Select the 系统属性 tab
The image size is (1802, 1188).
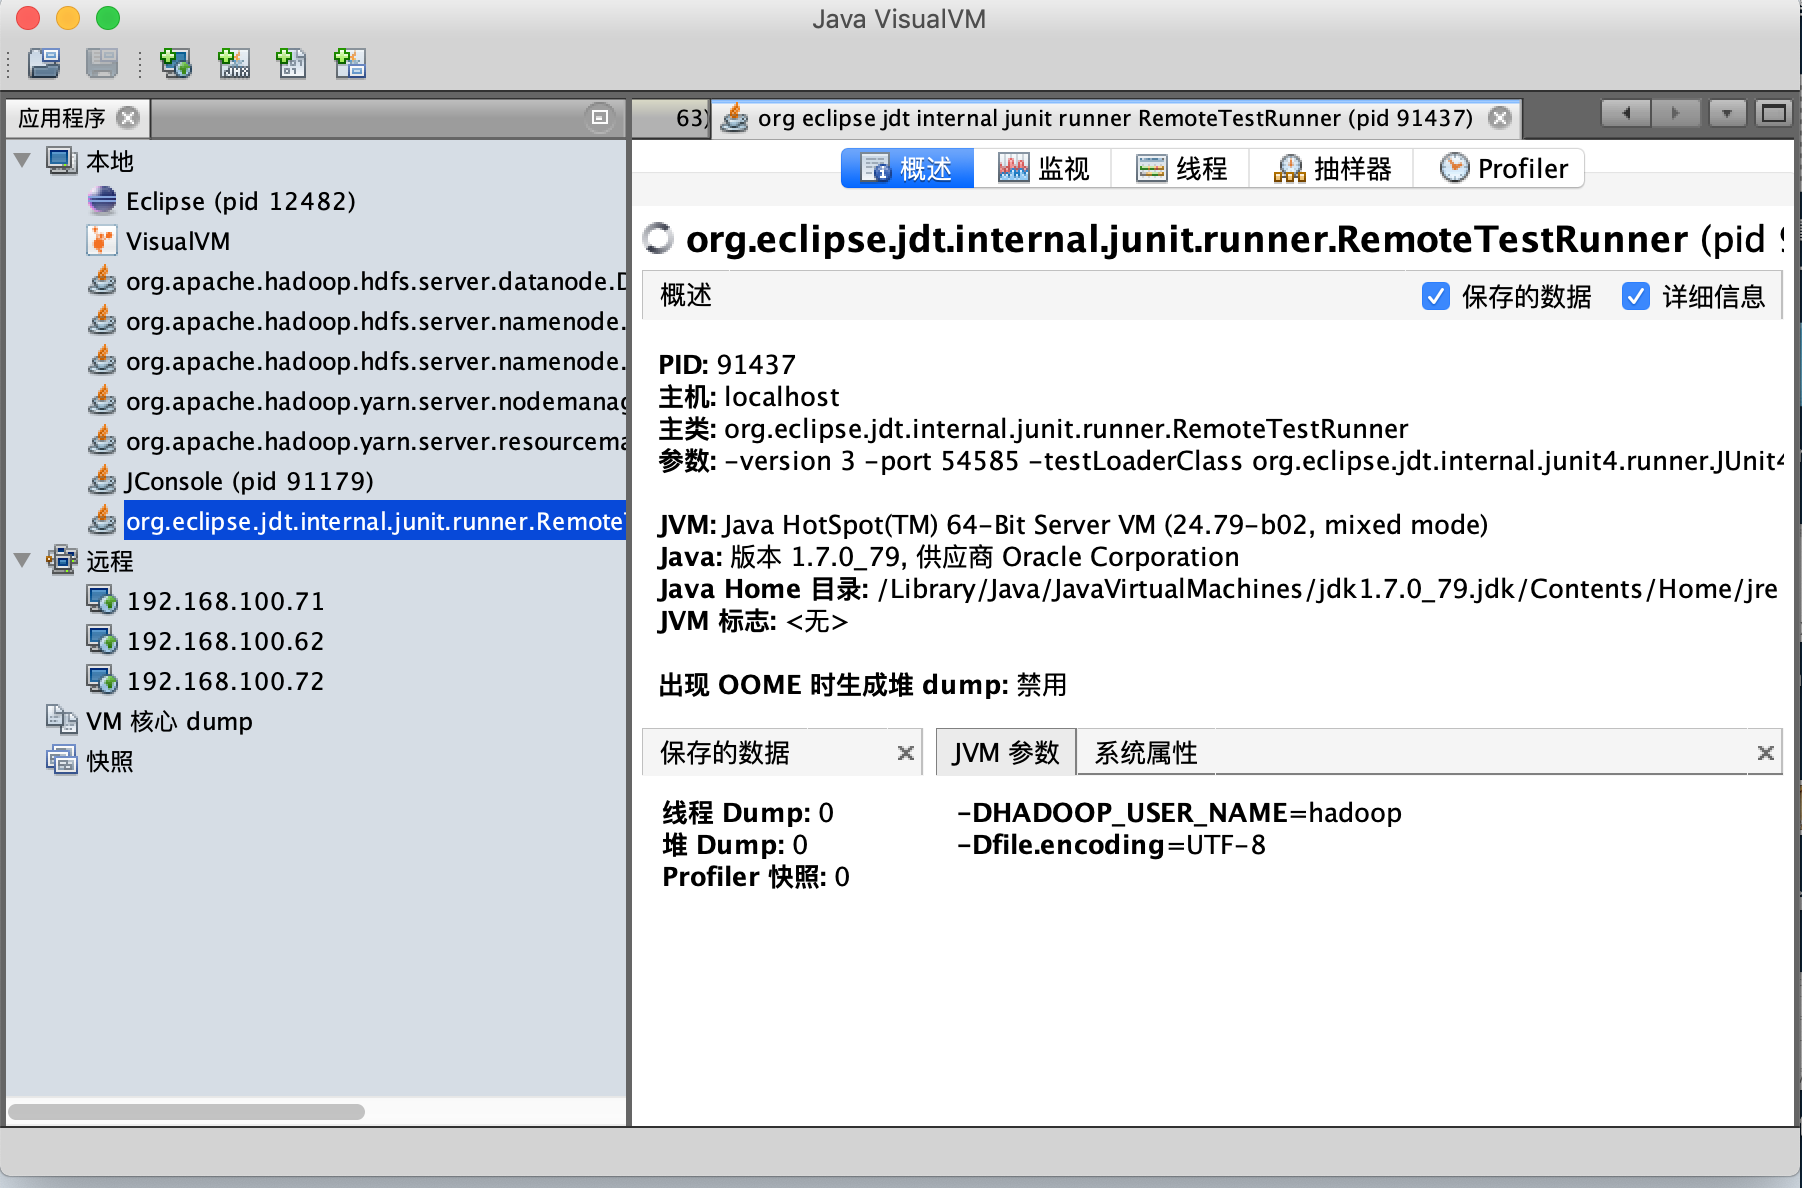pos(1146,753)
